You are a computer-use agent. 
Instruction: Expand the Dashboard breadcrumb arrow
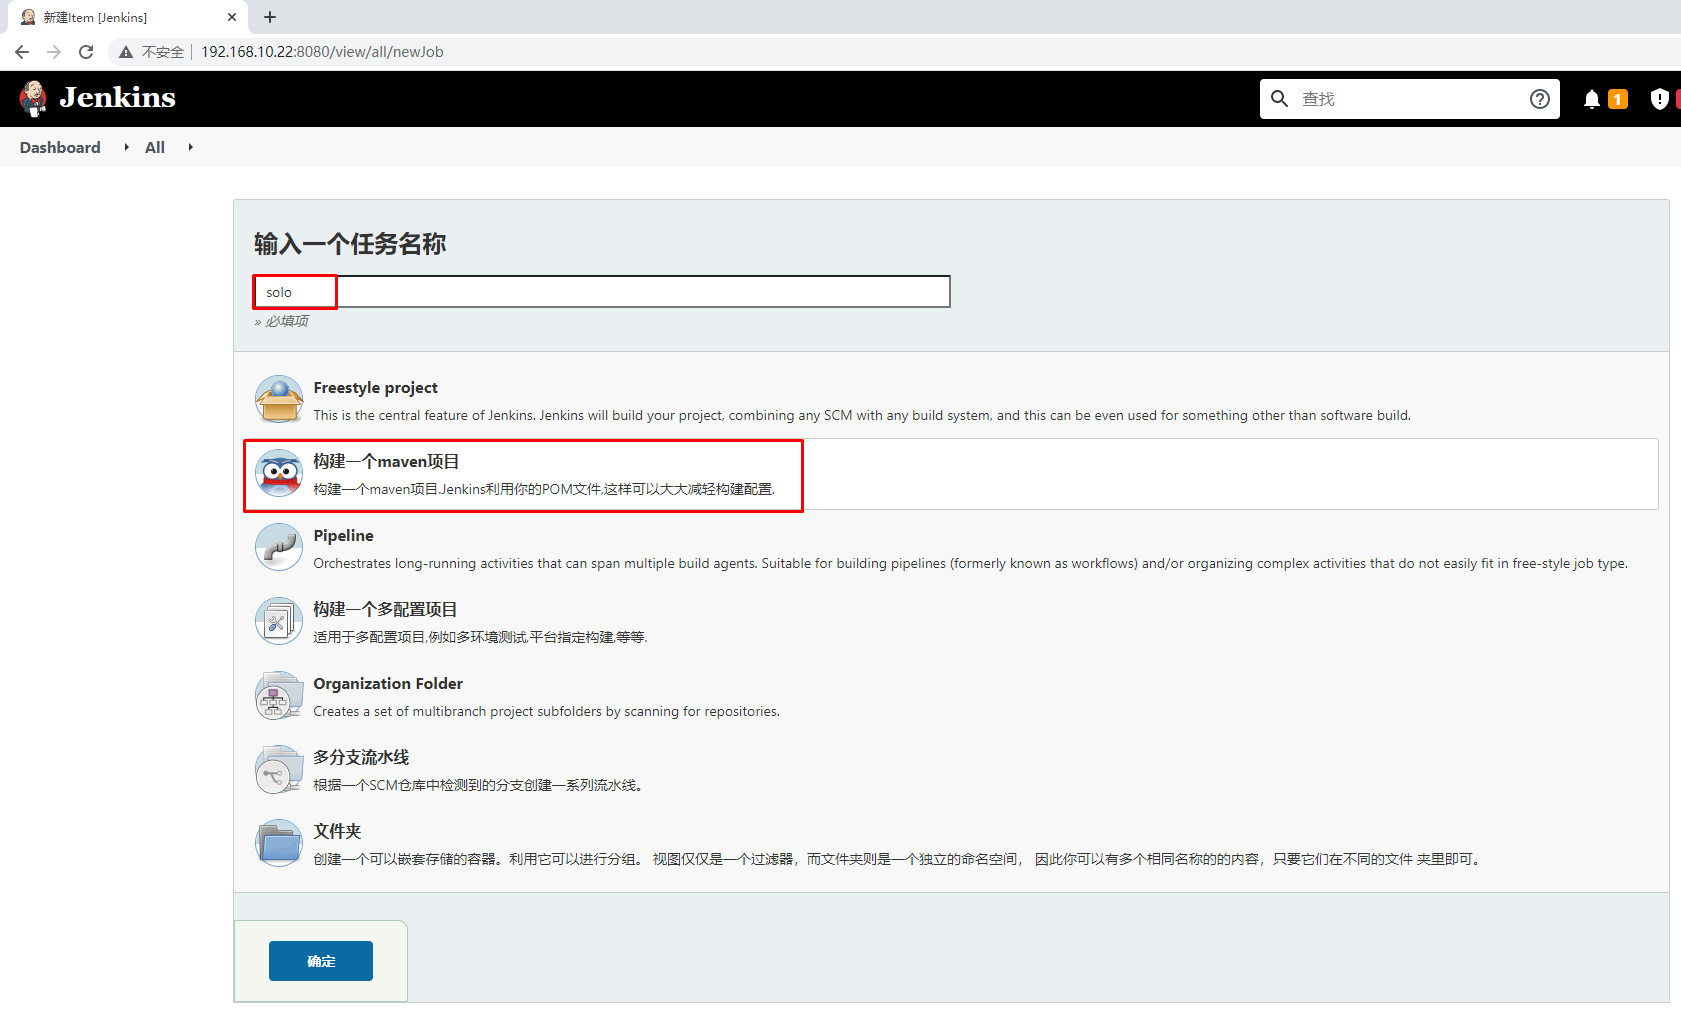tap(126, 147)
